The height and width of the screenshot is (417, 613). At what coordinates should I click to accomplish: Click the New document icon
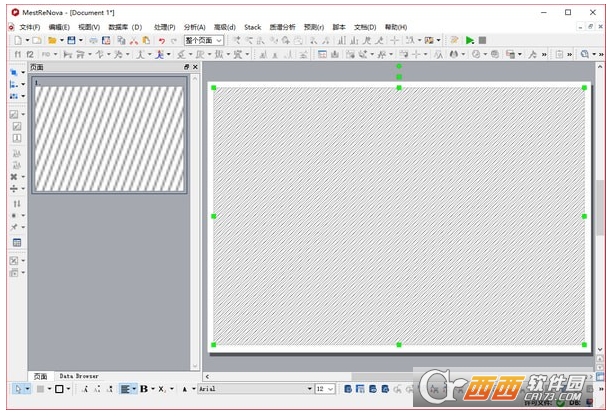18,40
